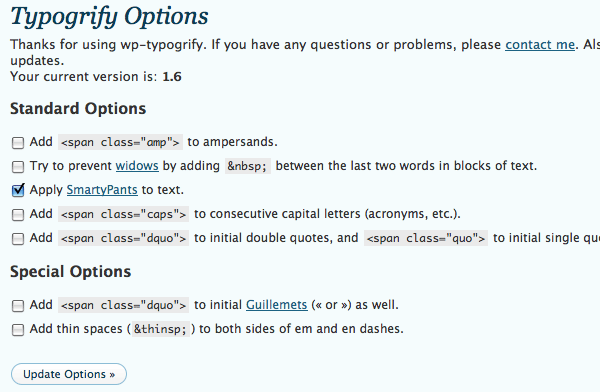Viewport: 600px width, 392px height.
Task: Enable dquo span for initial Guillemets
Action: tap(18, 306)
